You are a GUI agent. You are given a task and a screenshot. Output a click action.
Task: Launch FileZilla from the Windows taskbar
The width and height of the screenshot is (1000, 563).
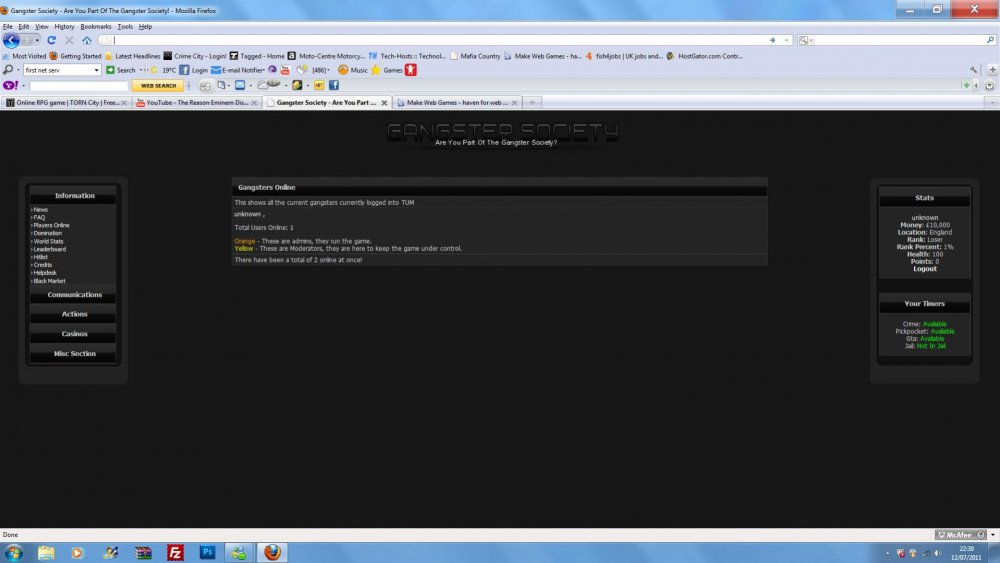[175, 552]
